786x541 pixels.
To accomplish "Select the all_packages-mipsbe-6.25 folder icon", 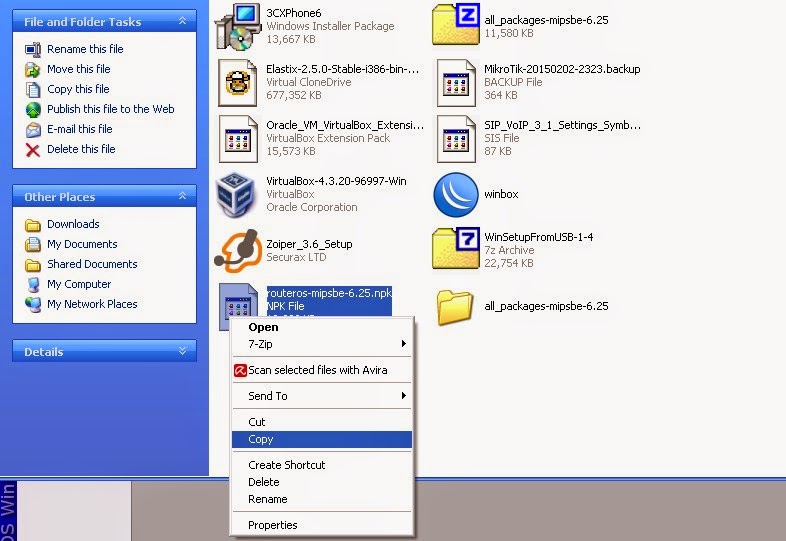I will click(455, 307).
